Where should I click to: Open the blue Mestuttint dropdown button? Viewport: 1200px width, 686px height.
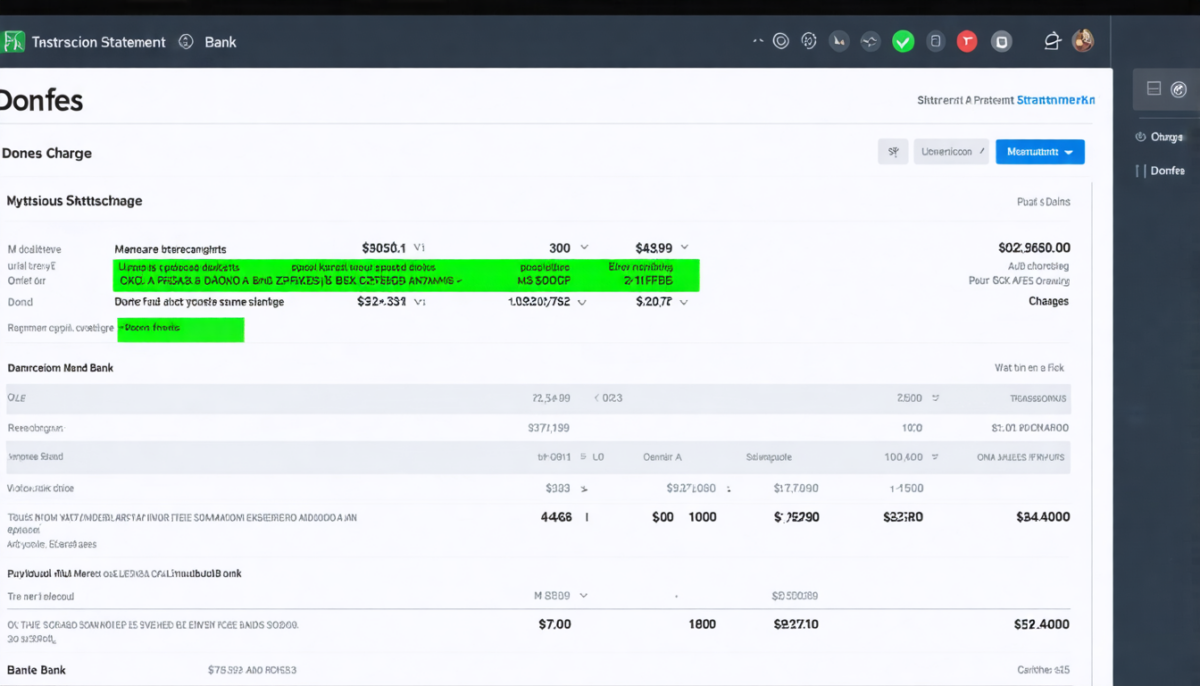click(1040, 152)
